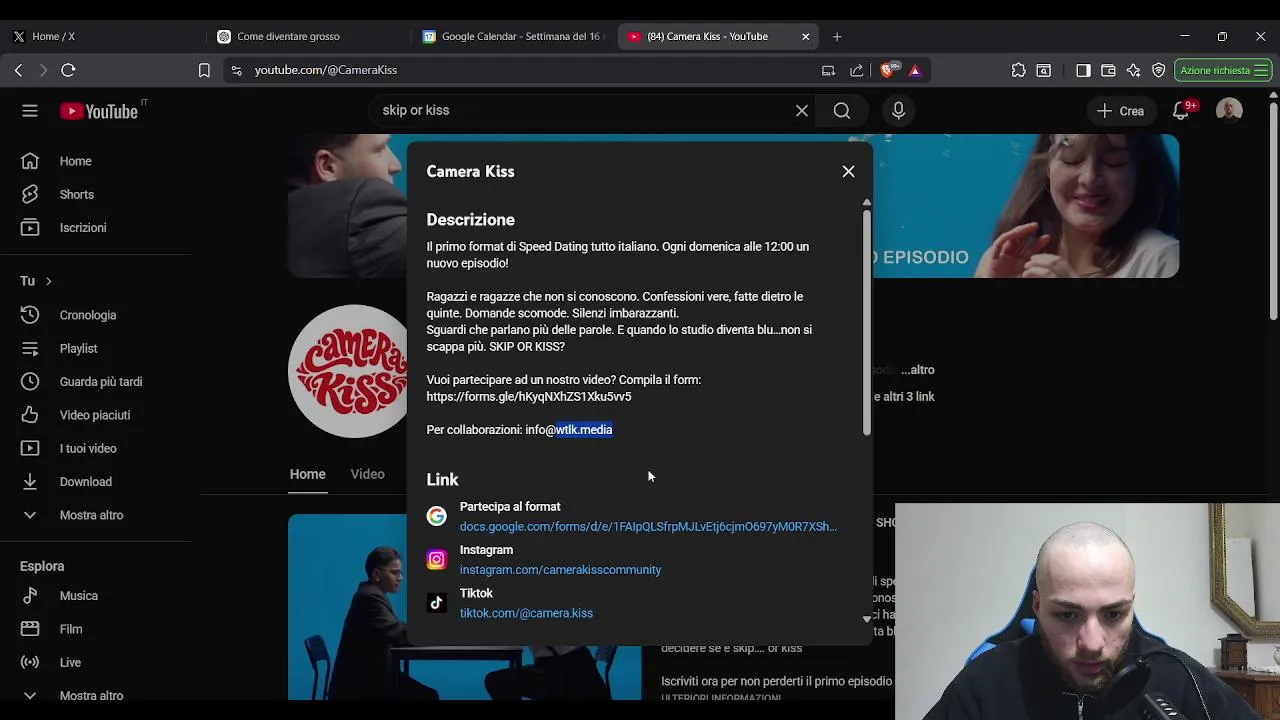Go back in browser history
Viewport: 1280px width, 720px height.
click(x=18, y=70)
